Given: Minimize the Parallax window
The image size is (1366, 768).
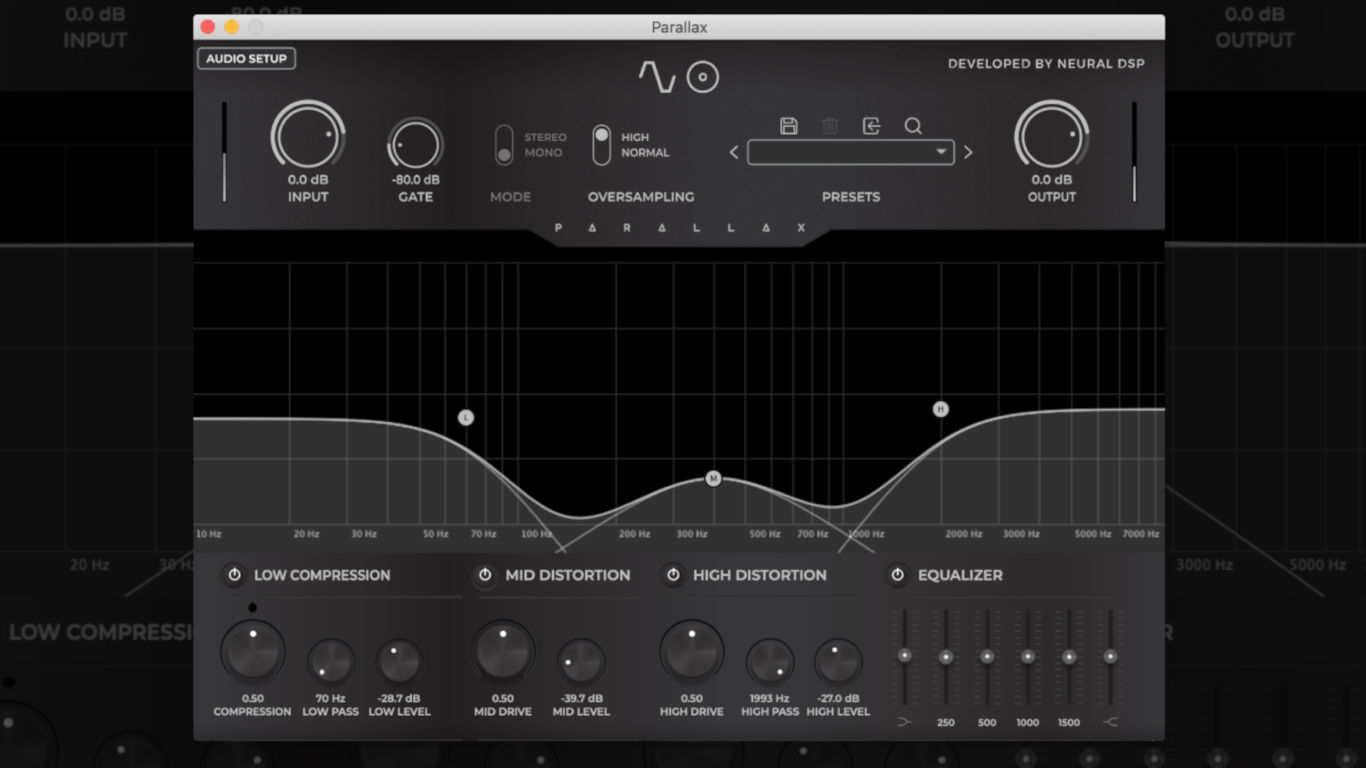Looking at the screenshot, I should [231, 27].
